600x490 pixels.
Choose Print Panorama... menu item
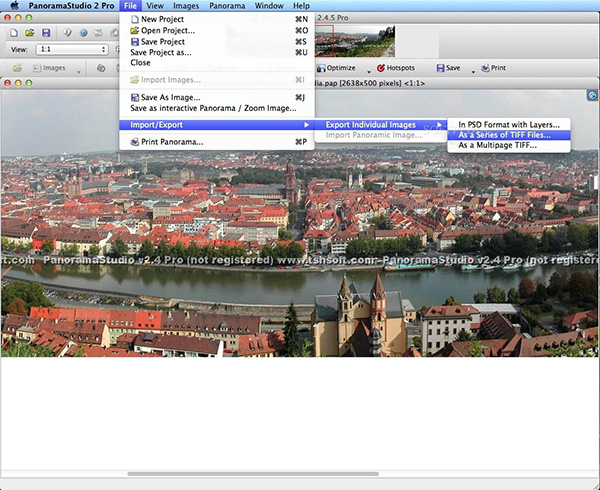(217, 142)
